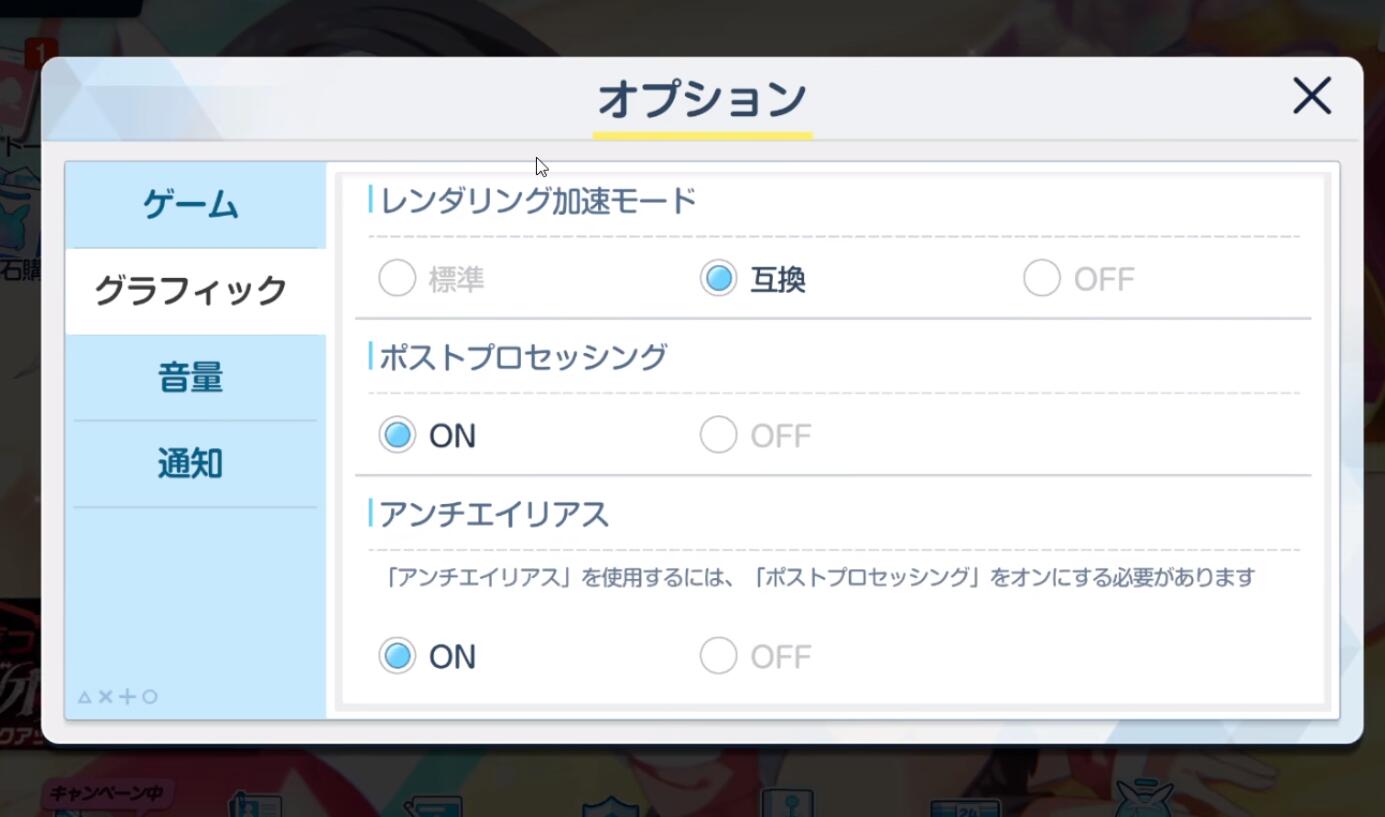The height and width of the screenshot is (817, 1385).
Task: Click the 24 calendar icon in bottom bar
Action: 965,808
